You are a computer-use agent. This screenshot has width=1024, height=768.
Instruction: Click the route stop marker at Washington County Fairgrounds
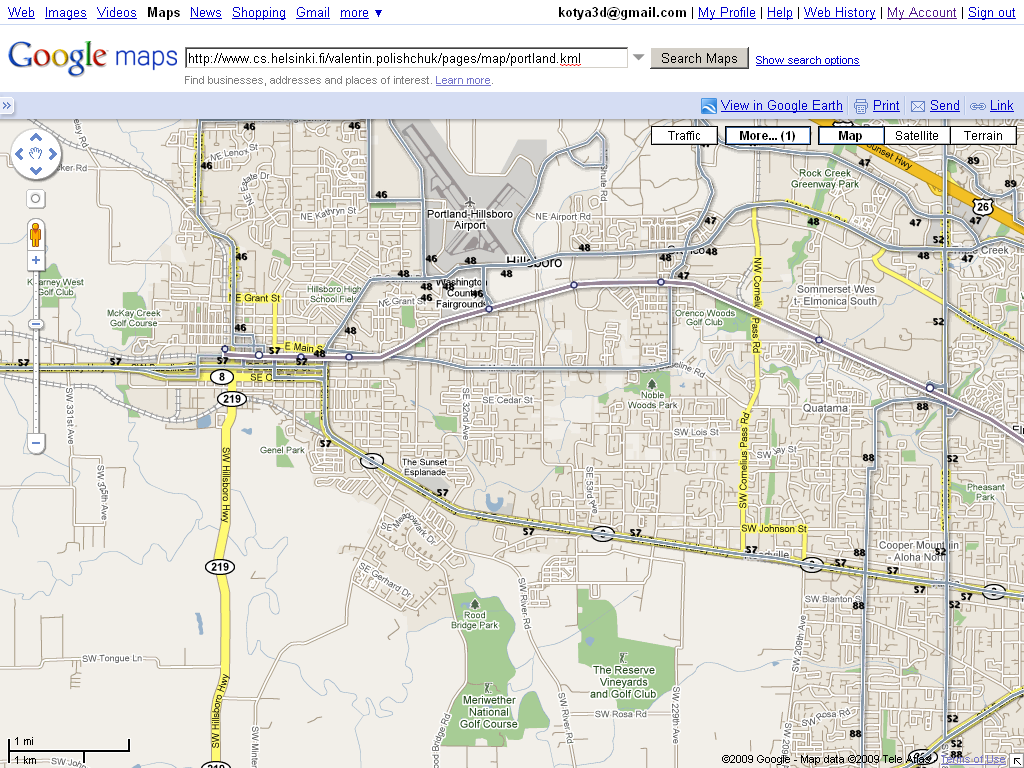coord(489,308)
